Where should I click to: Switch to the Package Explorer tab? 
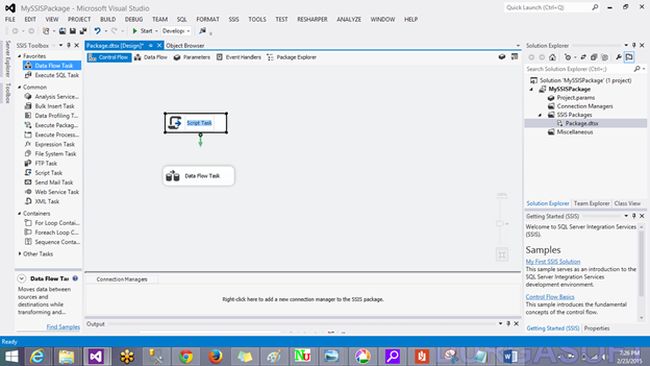(292, 57)
